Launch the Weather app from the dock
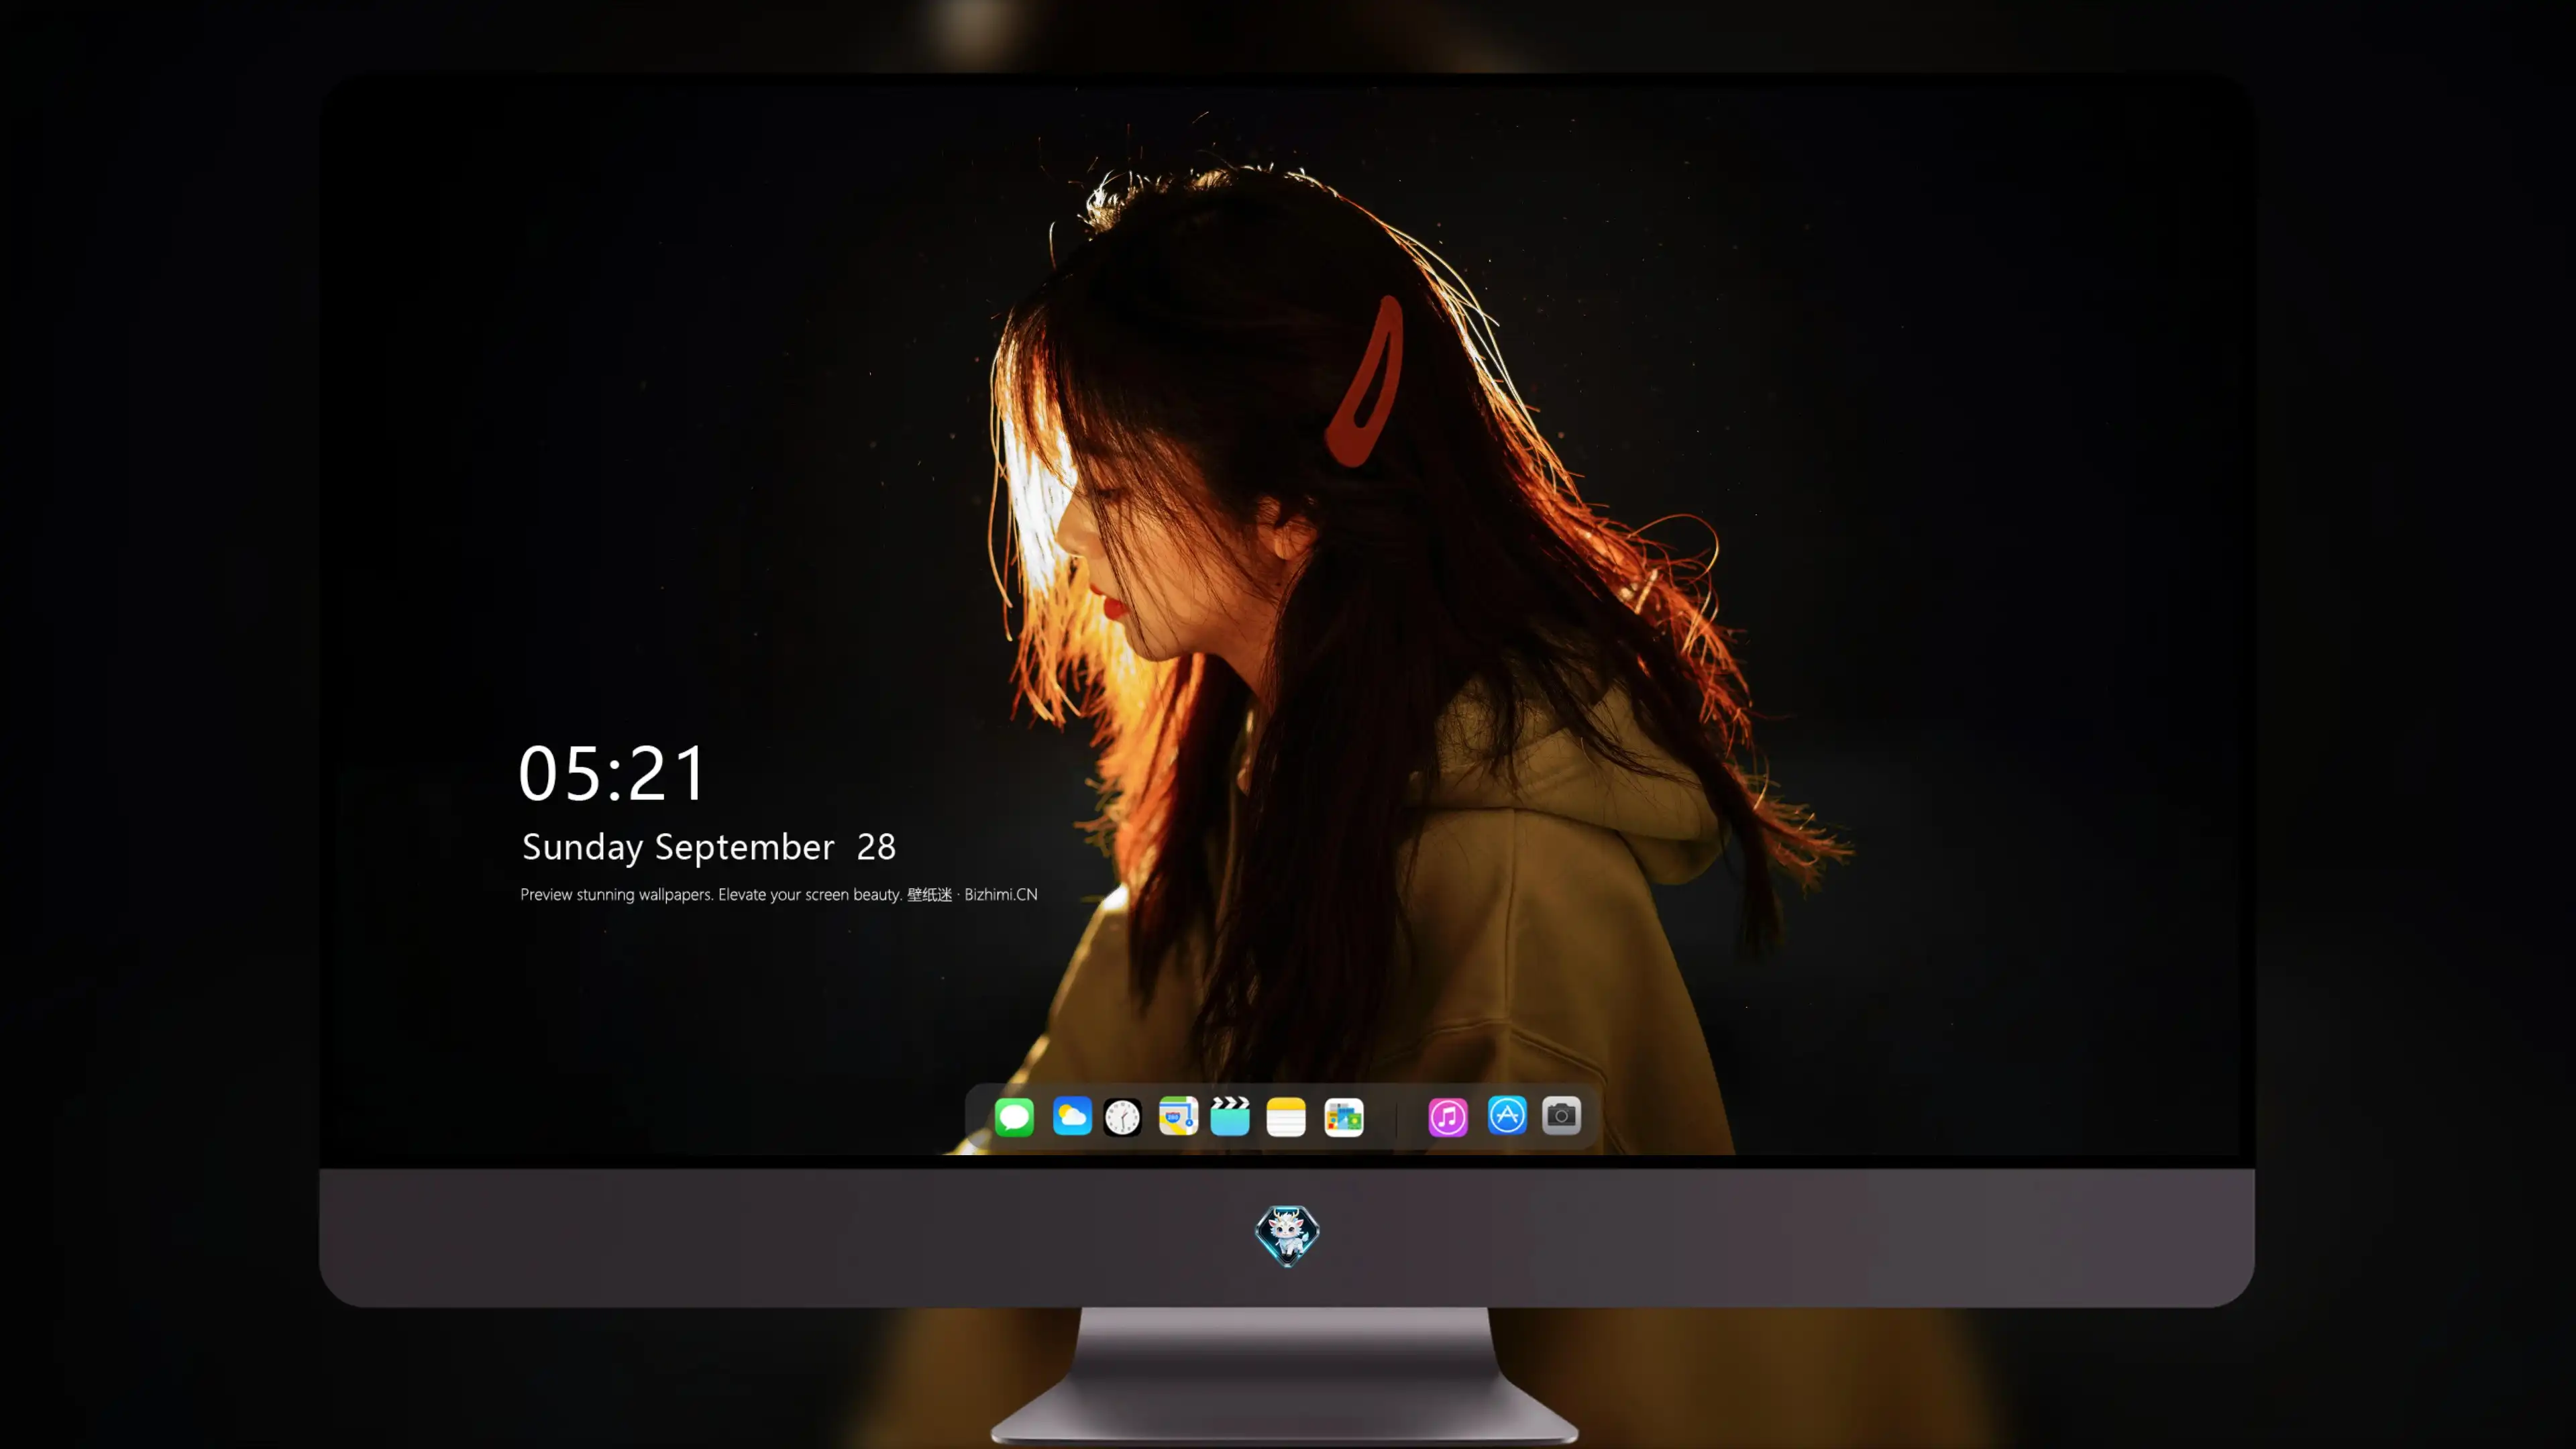 point(1072,1116)
